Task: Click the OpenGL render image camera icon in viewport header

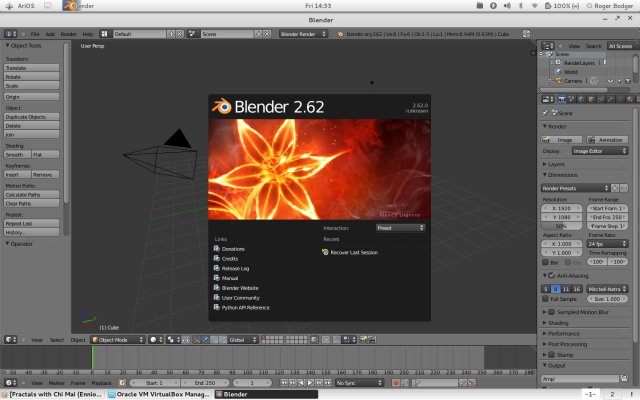Action: point(363,340)
